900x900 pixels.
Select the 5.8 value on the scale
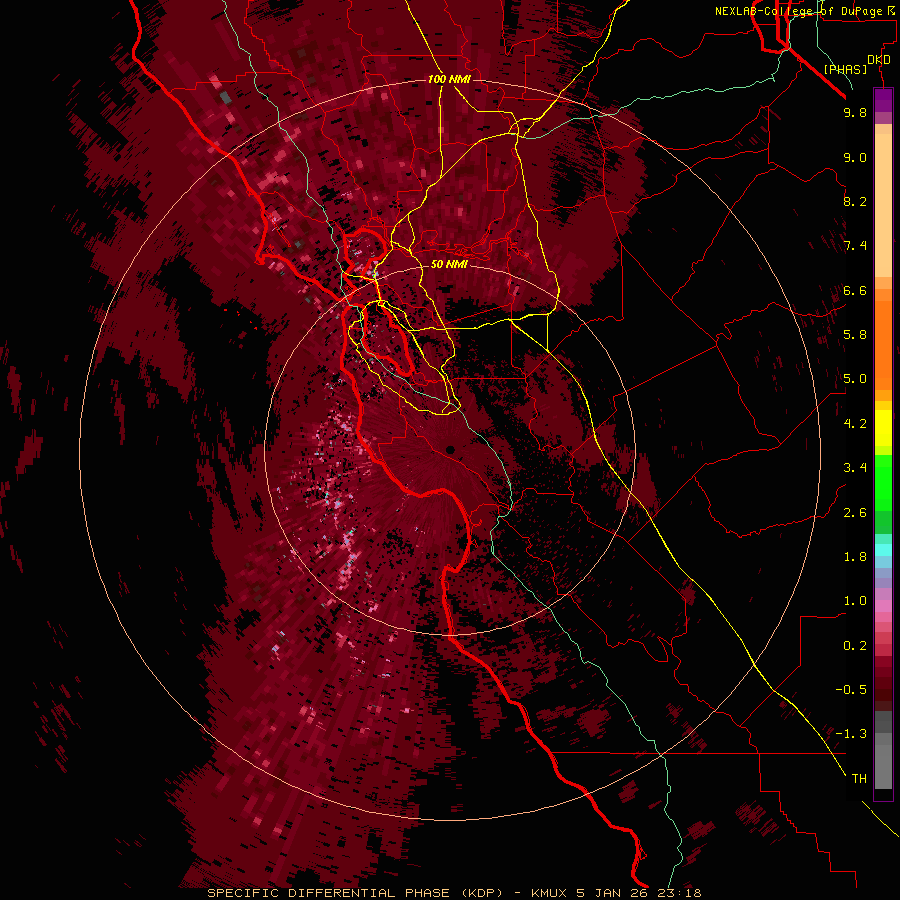tap(855, 335)
